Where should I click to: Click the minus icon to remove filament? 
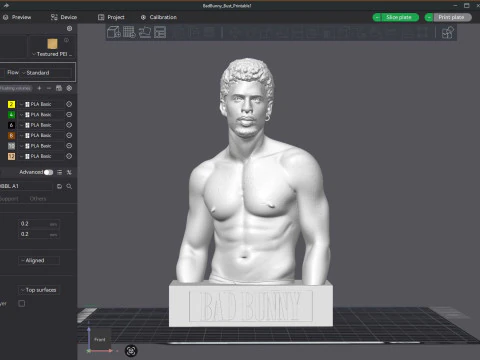(x=49, y=88)
